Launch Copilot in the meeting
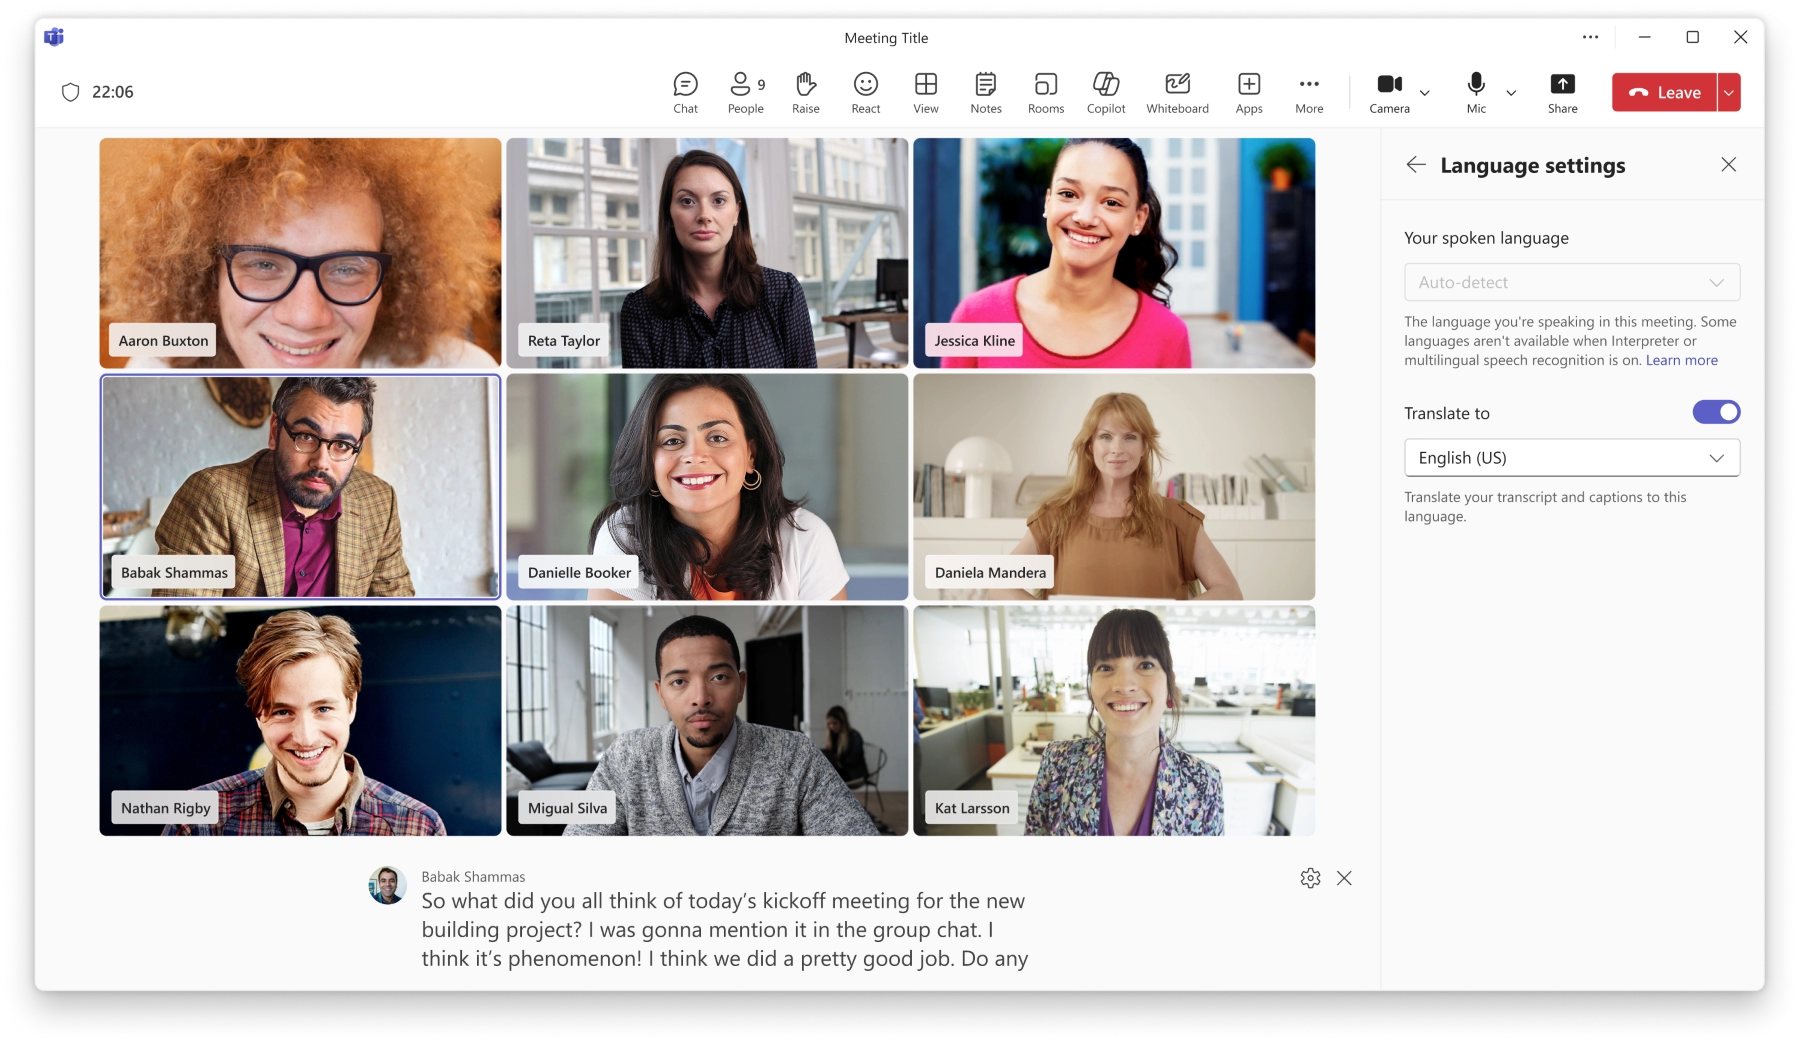This screenshot has height=1043, width=1800. 1105,92
